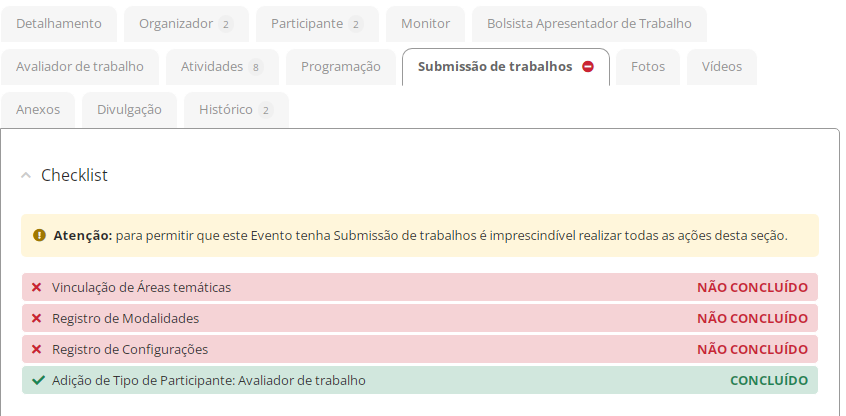The width and height of the screenshot is (846, 416).
Task: Switch to the Programação tab
Action: point(341,67)
